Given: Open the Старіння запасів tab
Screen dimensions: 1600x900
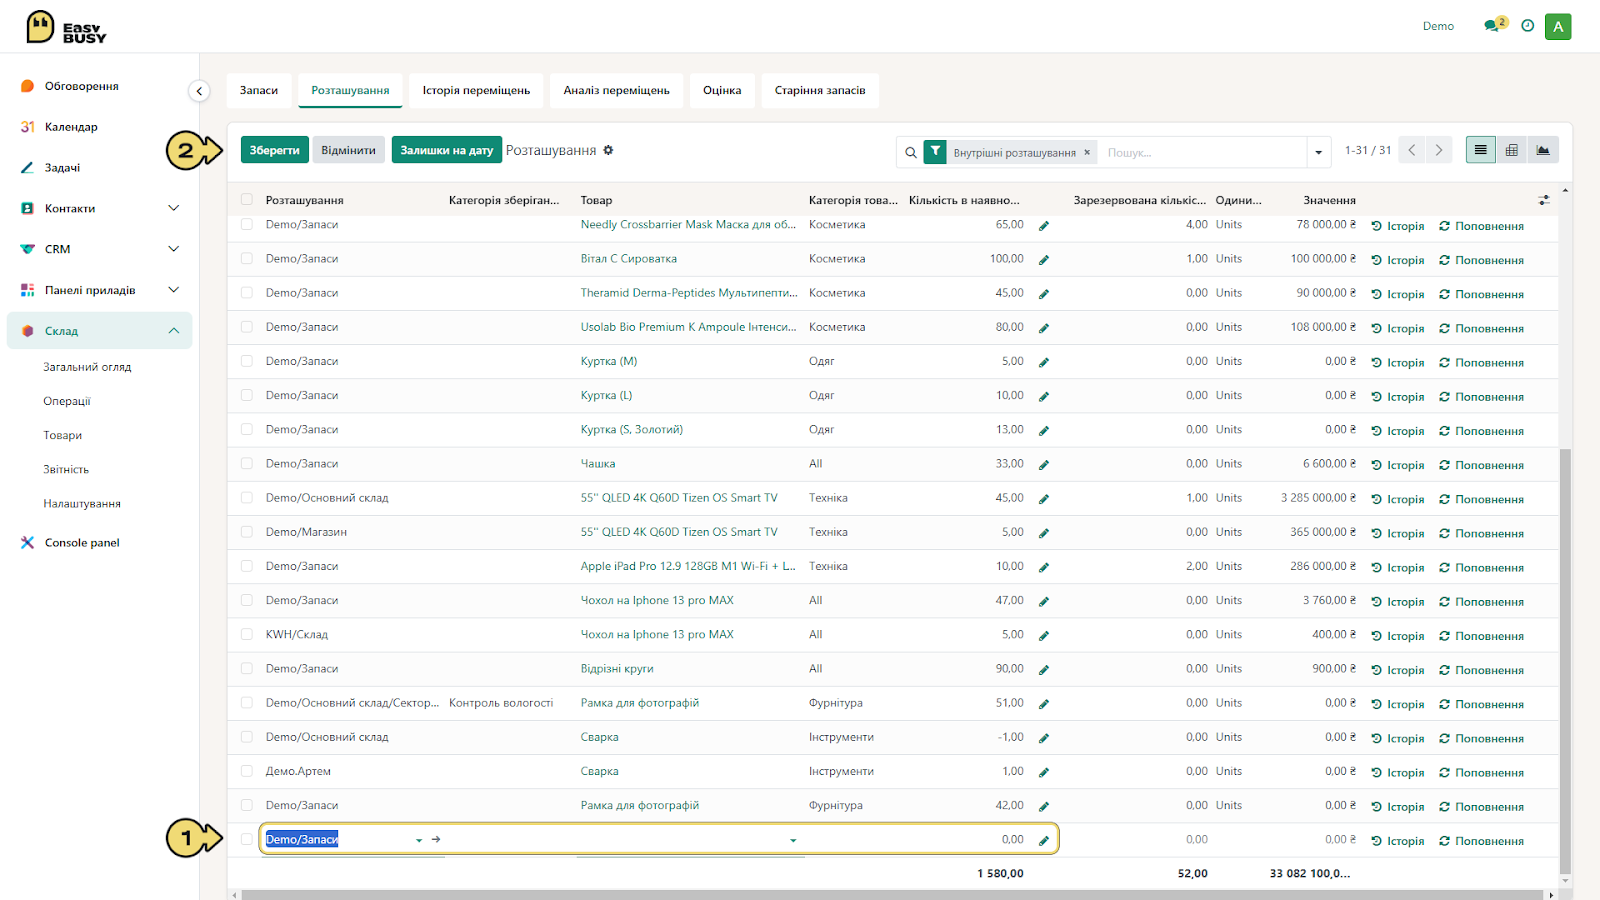Looking at the screenshot, I should [820, 90].
